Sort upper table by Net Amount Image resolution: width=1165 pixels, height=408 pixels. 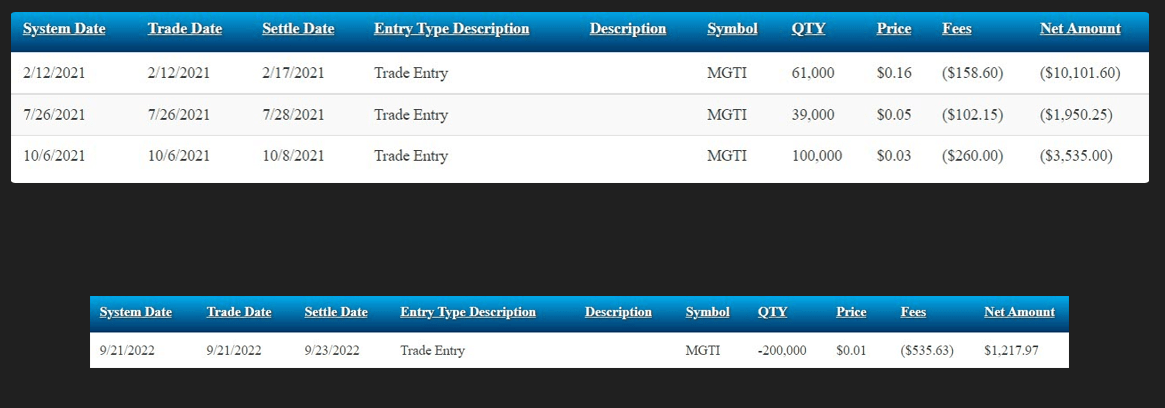pos(1080,29)
